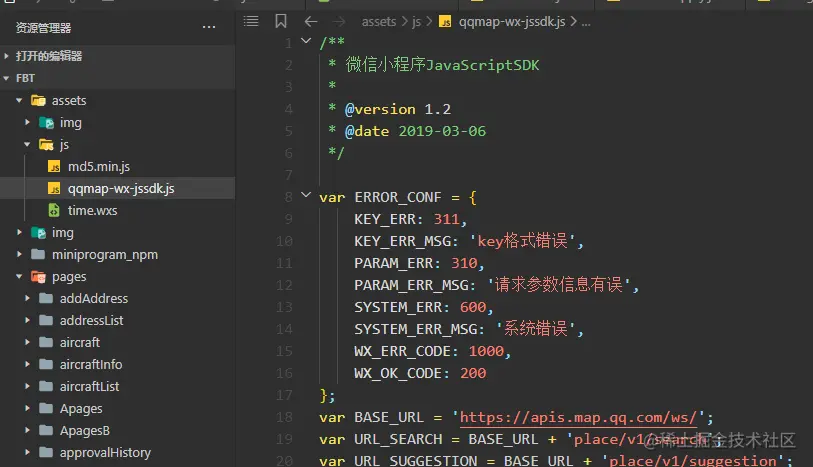Click the outline list icon in editor toolbar

[251, 21]
